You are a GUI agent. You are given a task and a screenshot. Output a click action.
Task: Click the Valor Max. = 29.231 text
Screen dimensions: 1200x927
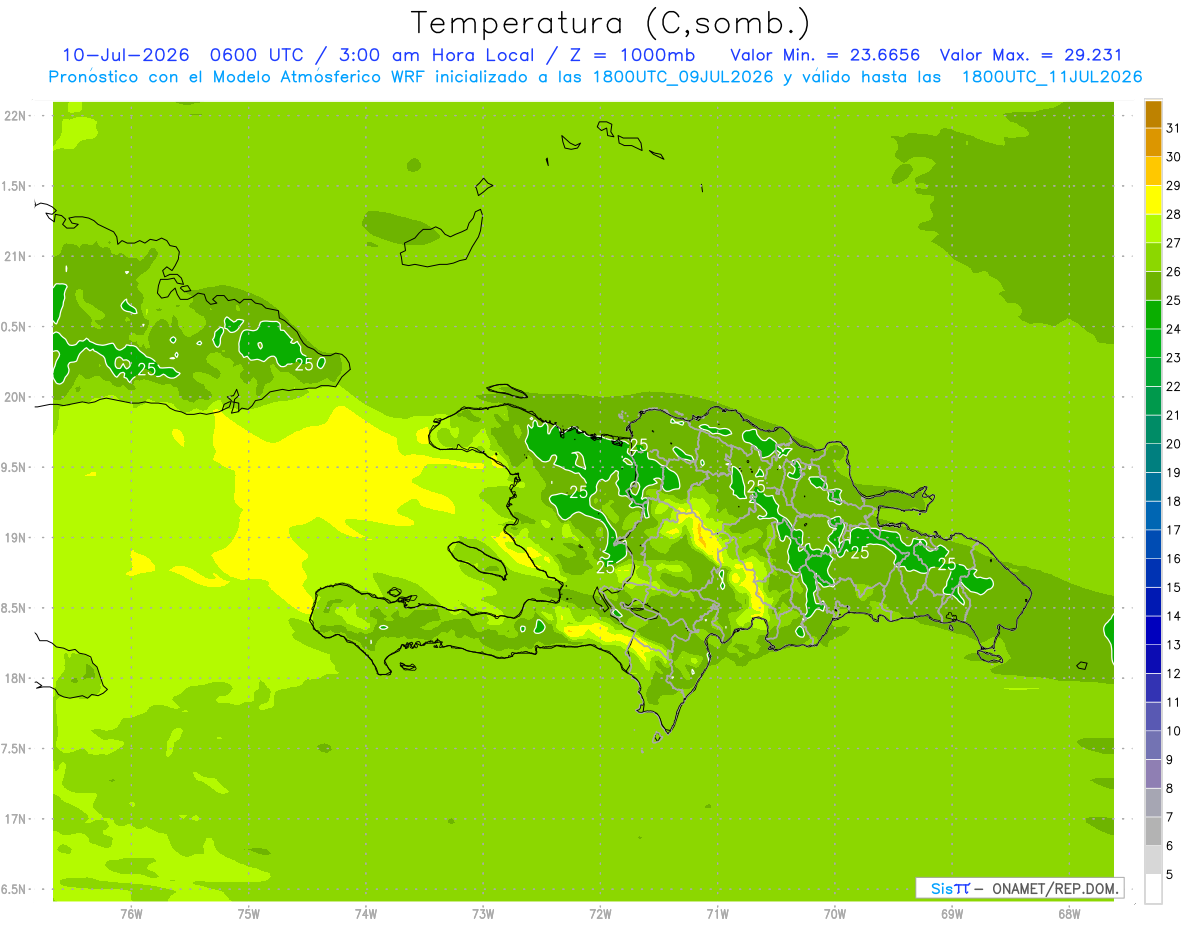point(1031,55)
